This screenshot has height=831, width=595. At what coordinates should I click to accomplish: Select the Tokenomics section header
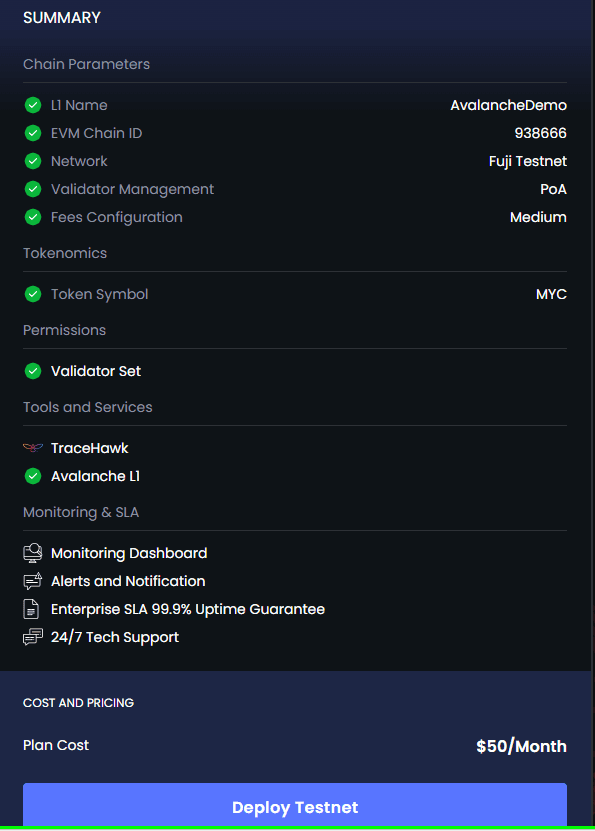tap(65, 253)
